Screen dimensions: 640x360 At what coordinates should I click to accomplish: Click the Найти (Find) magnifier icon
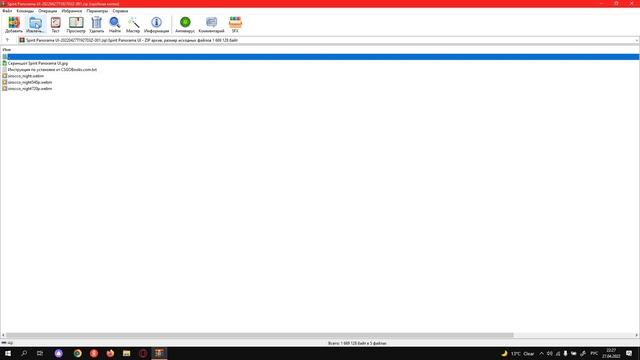tap(115, 24)
